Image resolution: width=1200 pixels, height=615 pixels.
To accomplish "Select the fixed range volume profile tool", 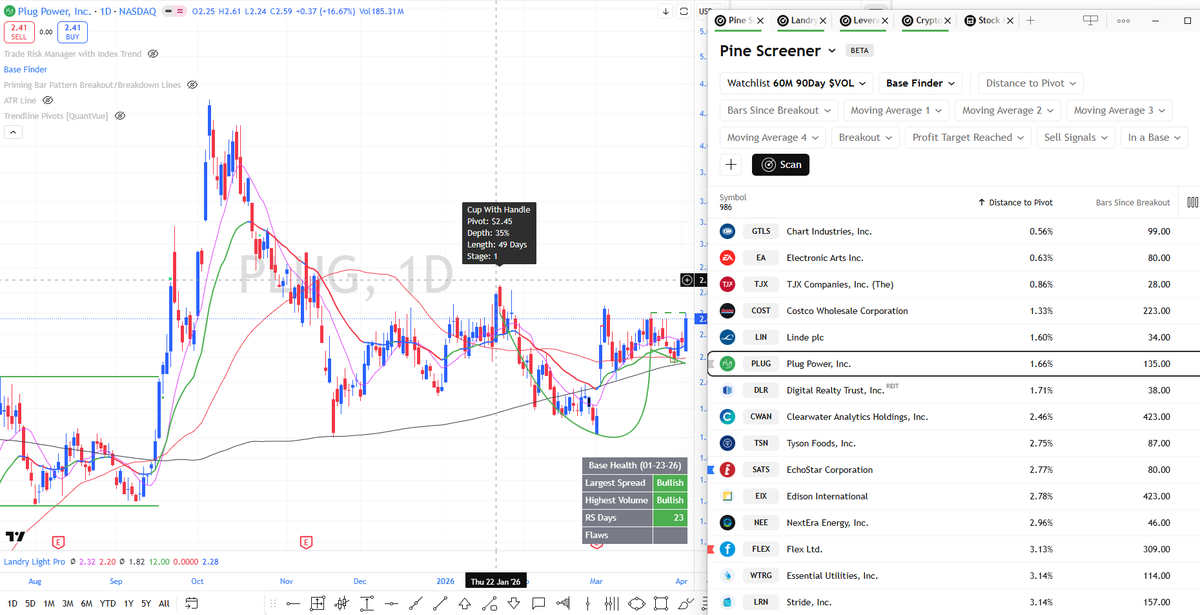I will click(x=563, y=603).
